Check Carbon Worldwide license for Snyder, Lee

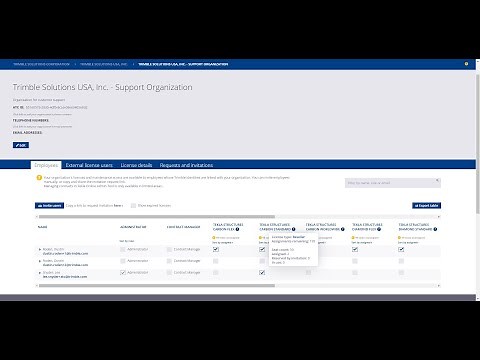[309, 273]
